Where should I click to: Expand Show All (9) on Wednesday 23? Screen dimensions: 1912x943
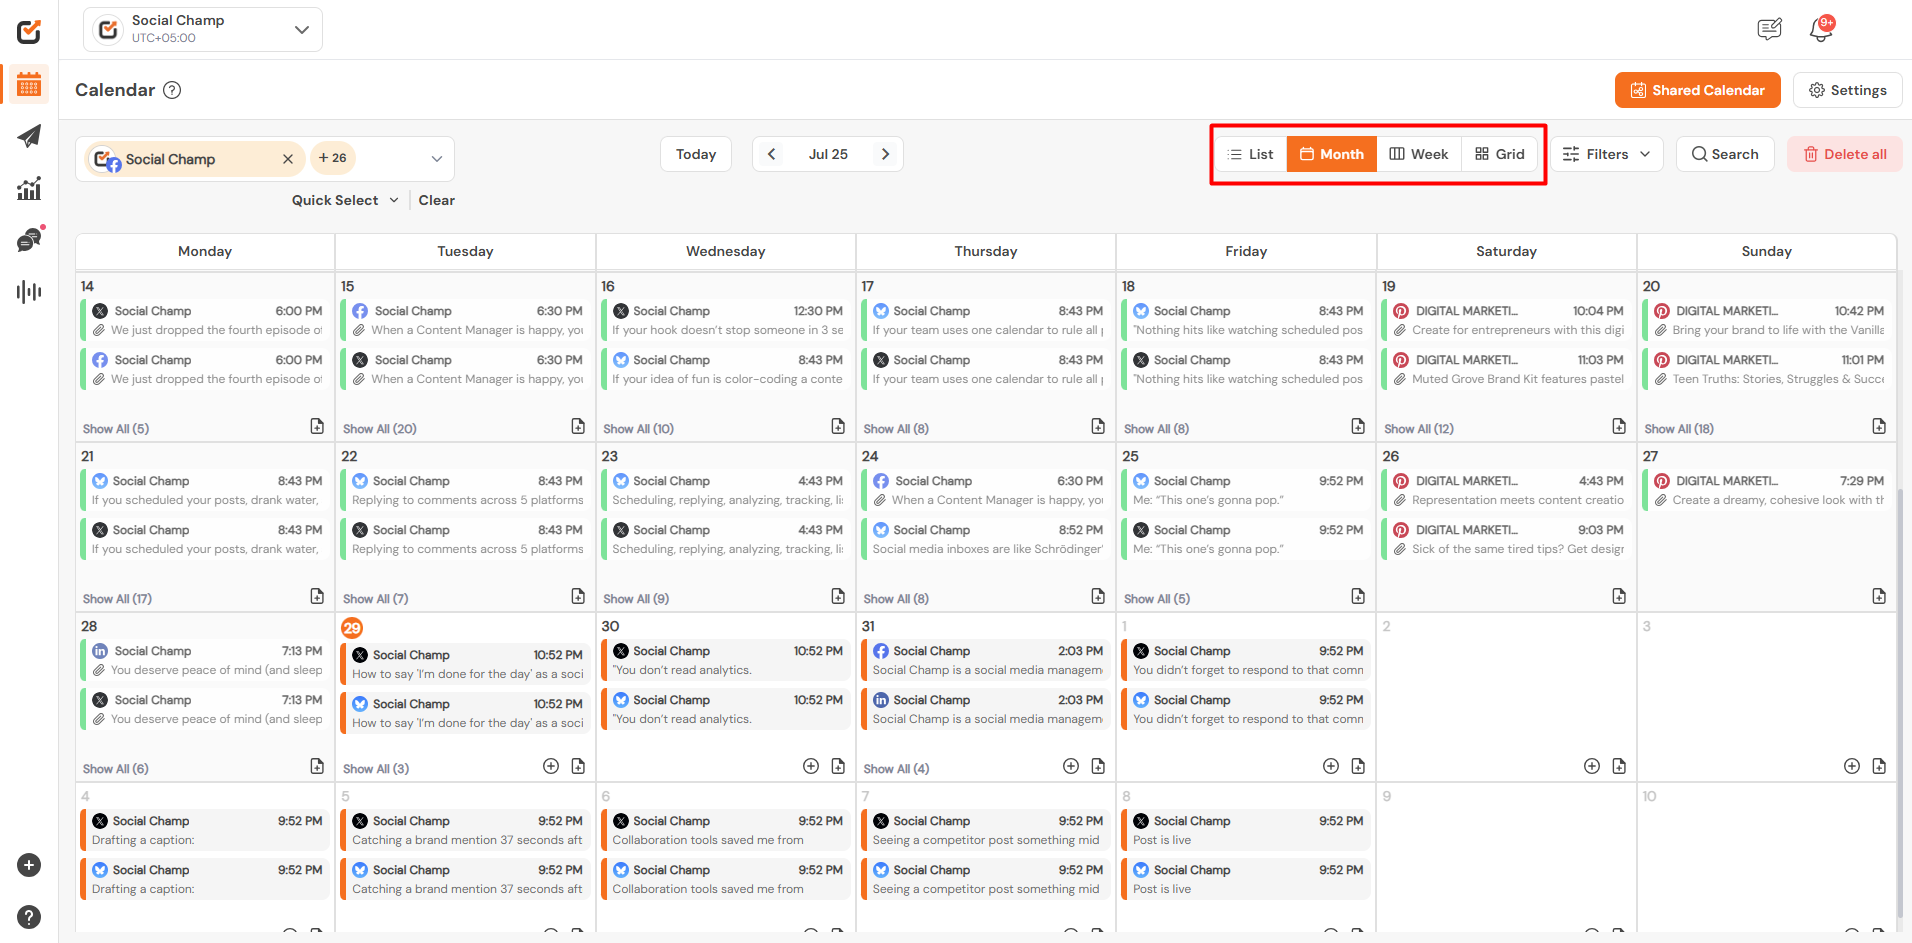[636, 599]
